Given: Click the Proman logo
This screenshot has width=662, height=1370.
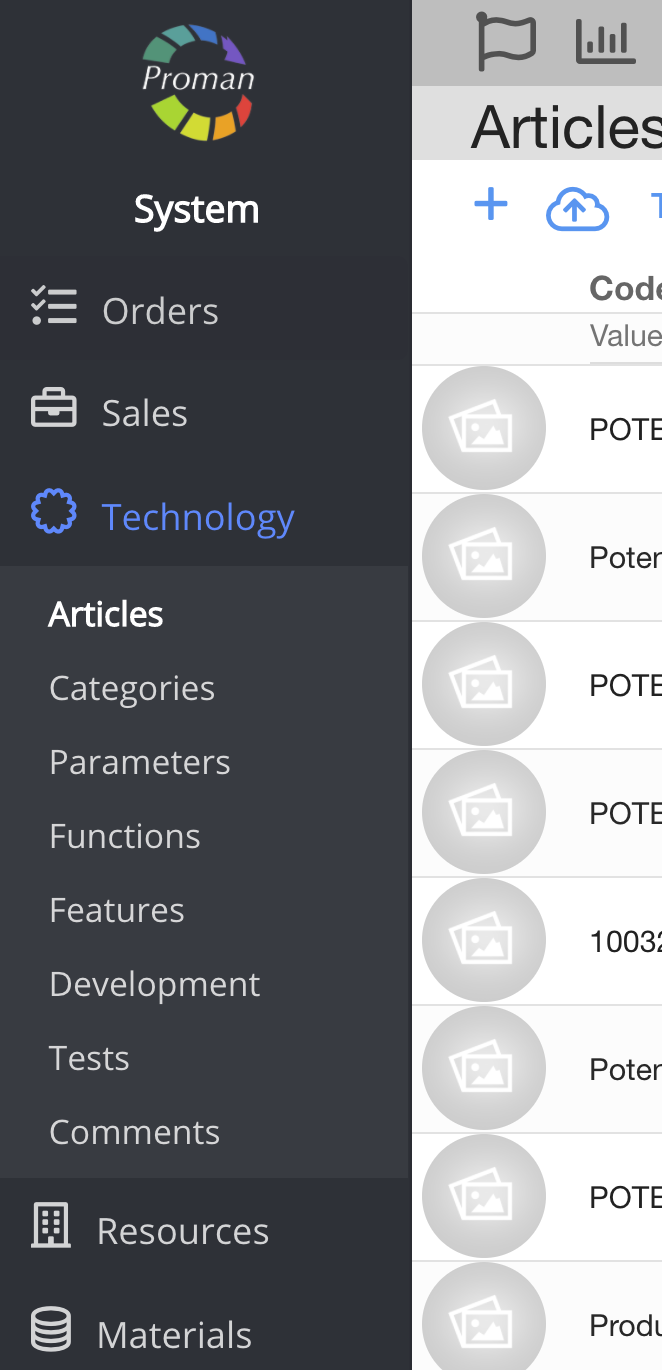Looking at the screenshot, I should 197,83.
